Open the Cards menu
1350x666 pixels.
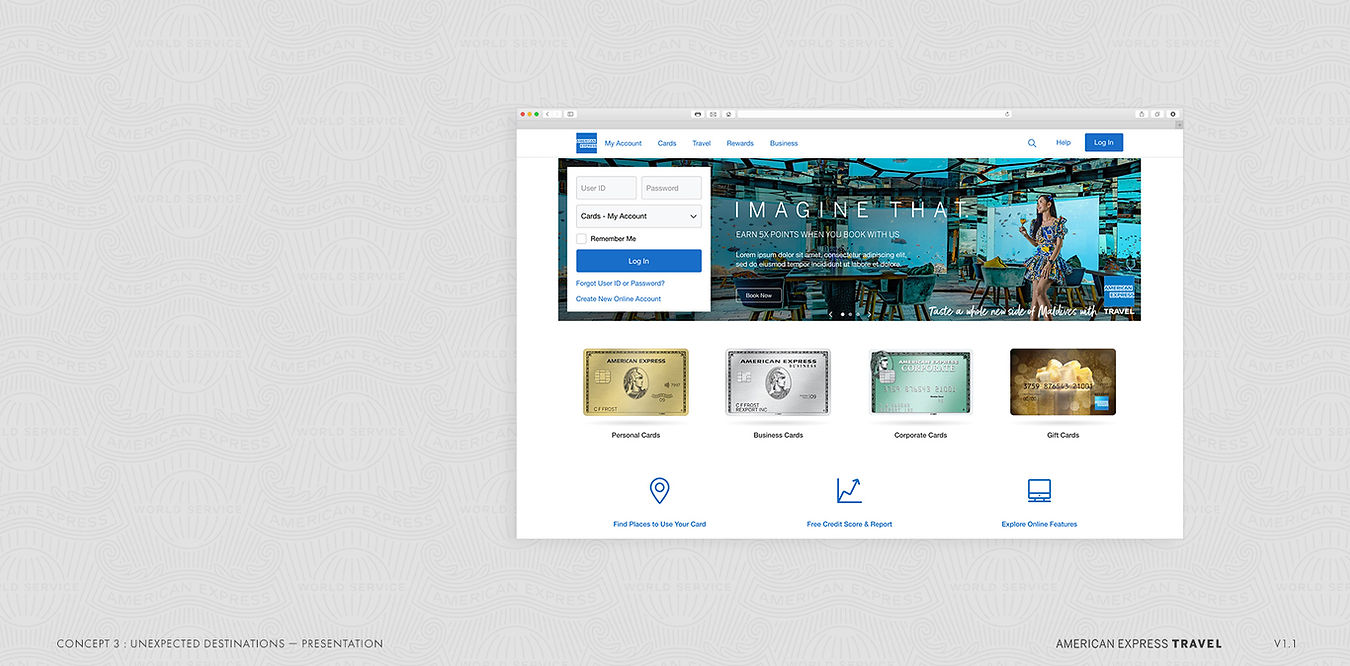667,143
